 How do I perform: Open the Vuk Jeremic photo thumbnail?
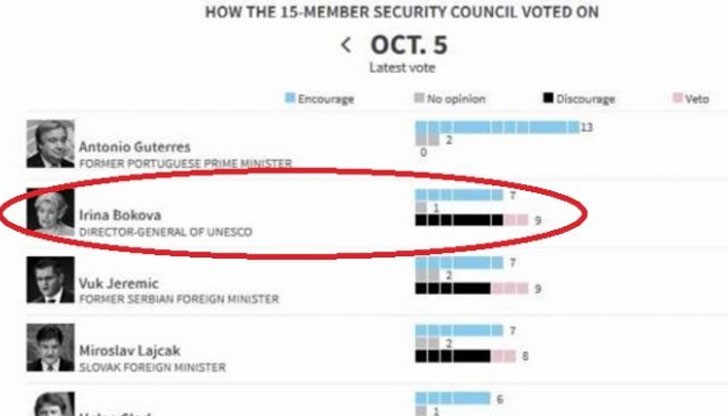click(49, 280)
